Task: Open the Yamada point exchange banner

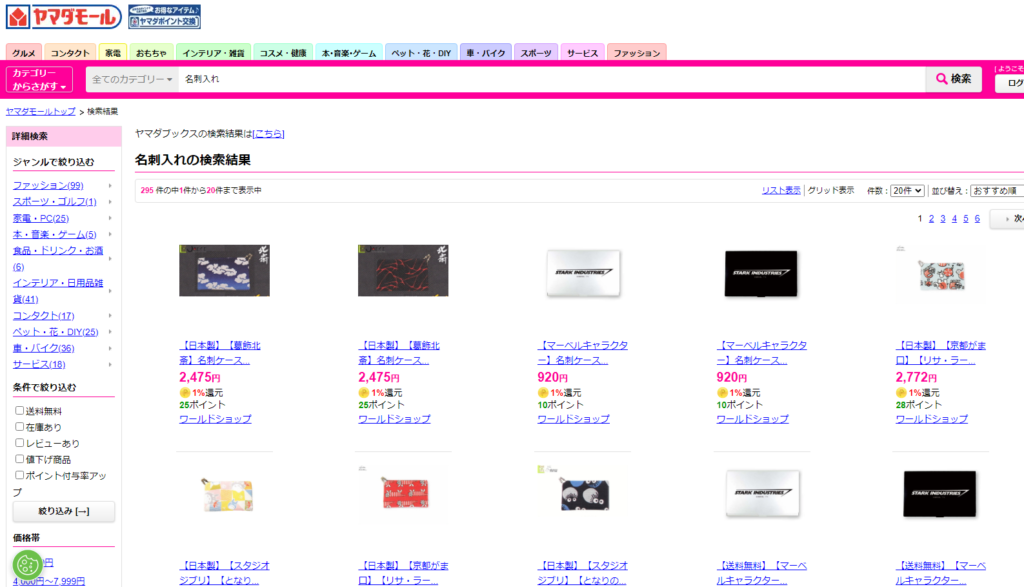Action: (165, 16)
